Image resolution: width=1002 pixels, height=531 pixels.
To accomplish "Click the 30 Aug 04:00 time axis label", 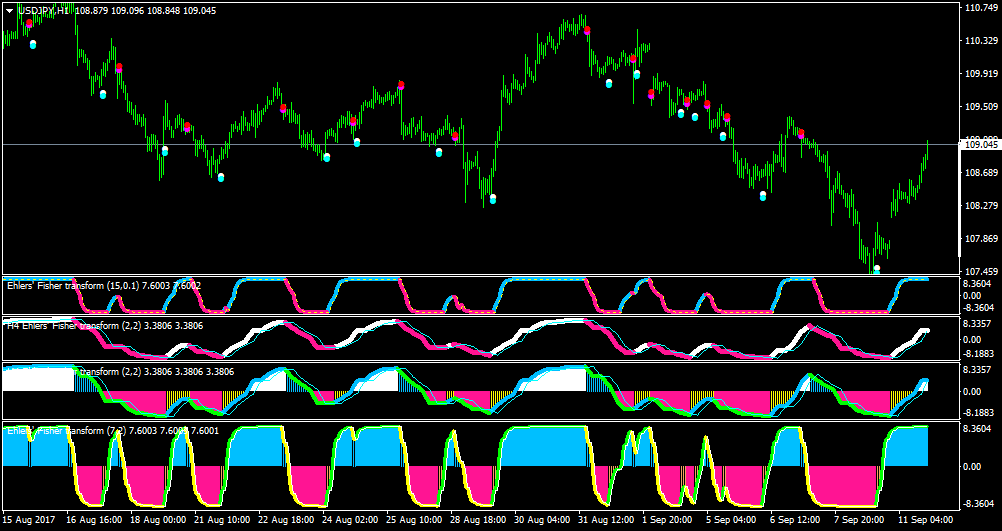I will pos(542,519).
